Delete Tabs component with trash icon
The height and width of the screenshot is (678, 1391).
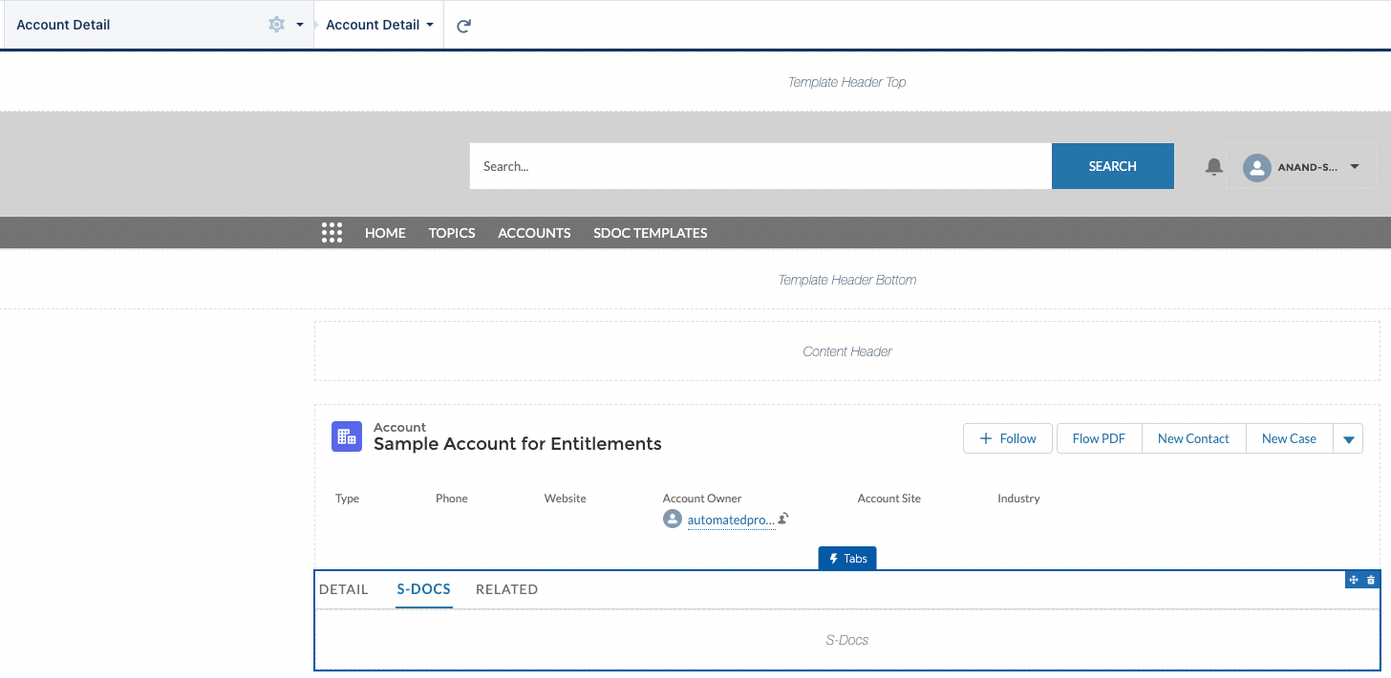point(1371,580)
